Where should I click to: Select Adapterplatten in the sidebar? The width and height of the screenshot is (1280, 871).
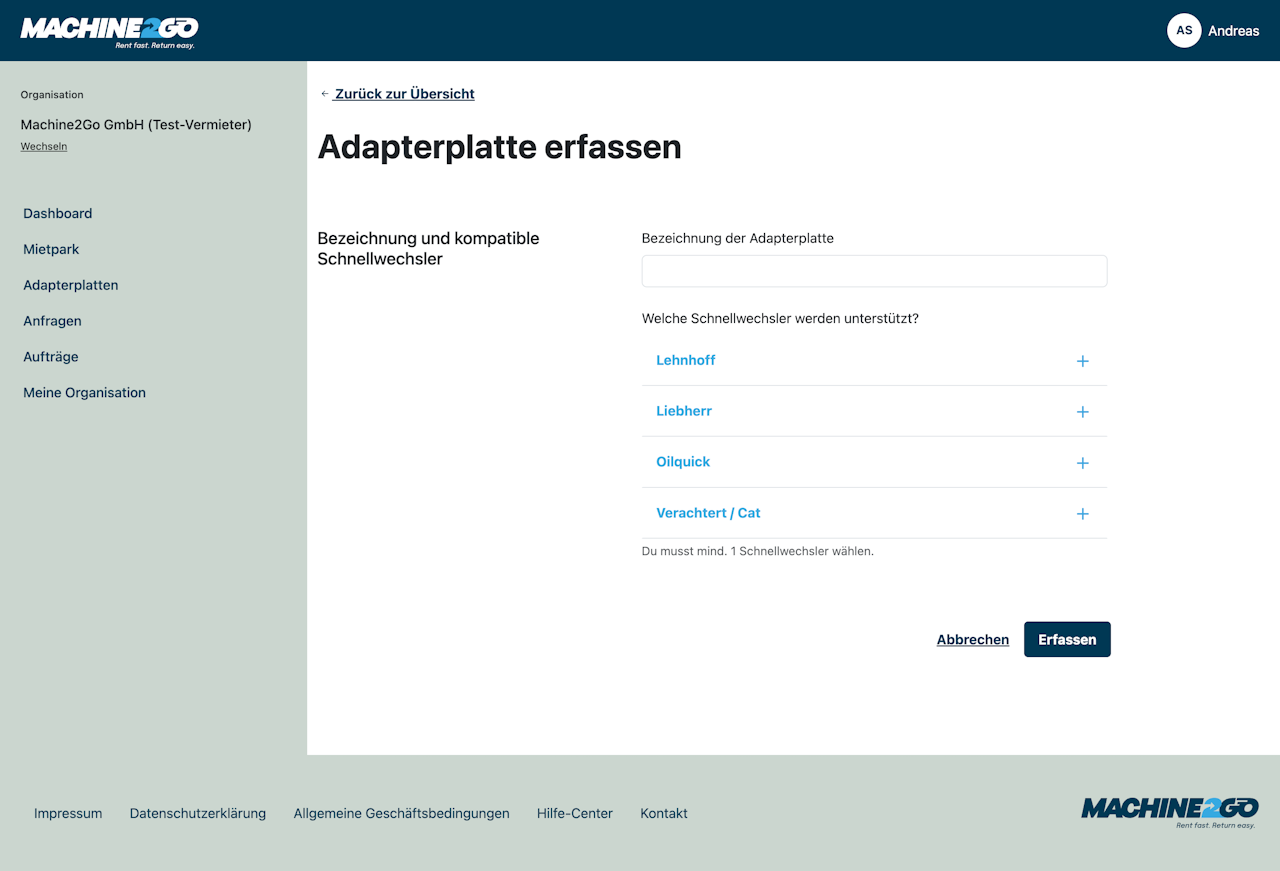tap(71, 285)
